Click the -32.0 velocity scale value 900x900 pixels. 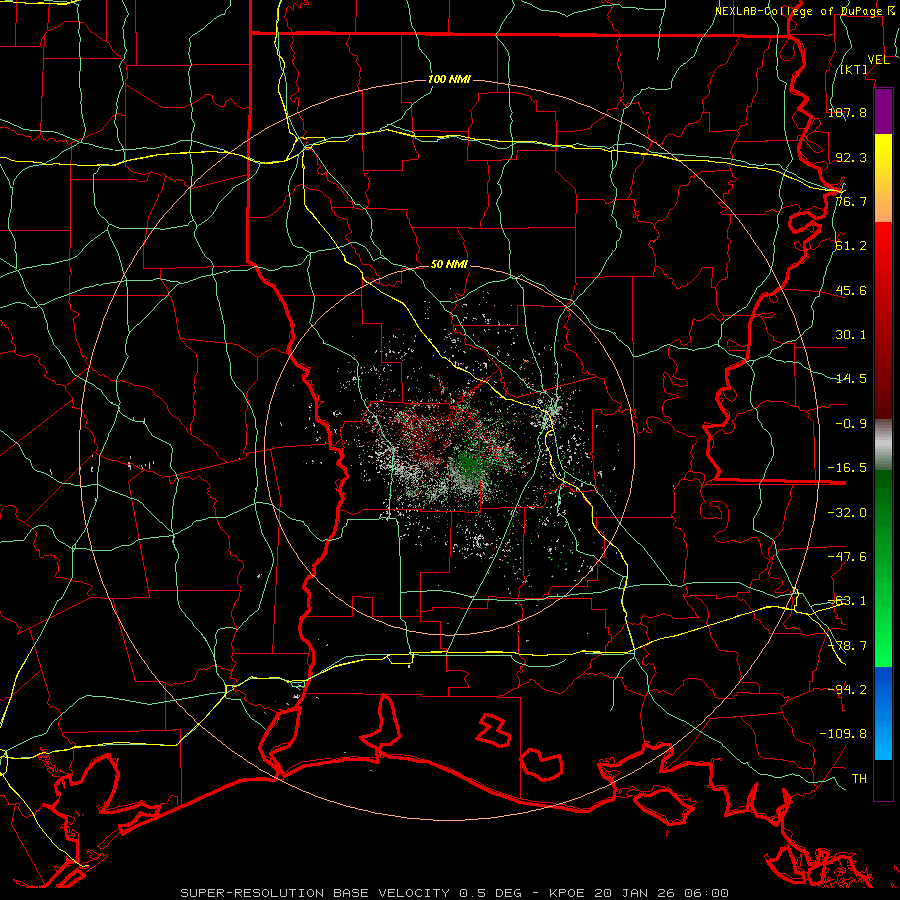pyautogui.click(x=847, y=513)
